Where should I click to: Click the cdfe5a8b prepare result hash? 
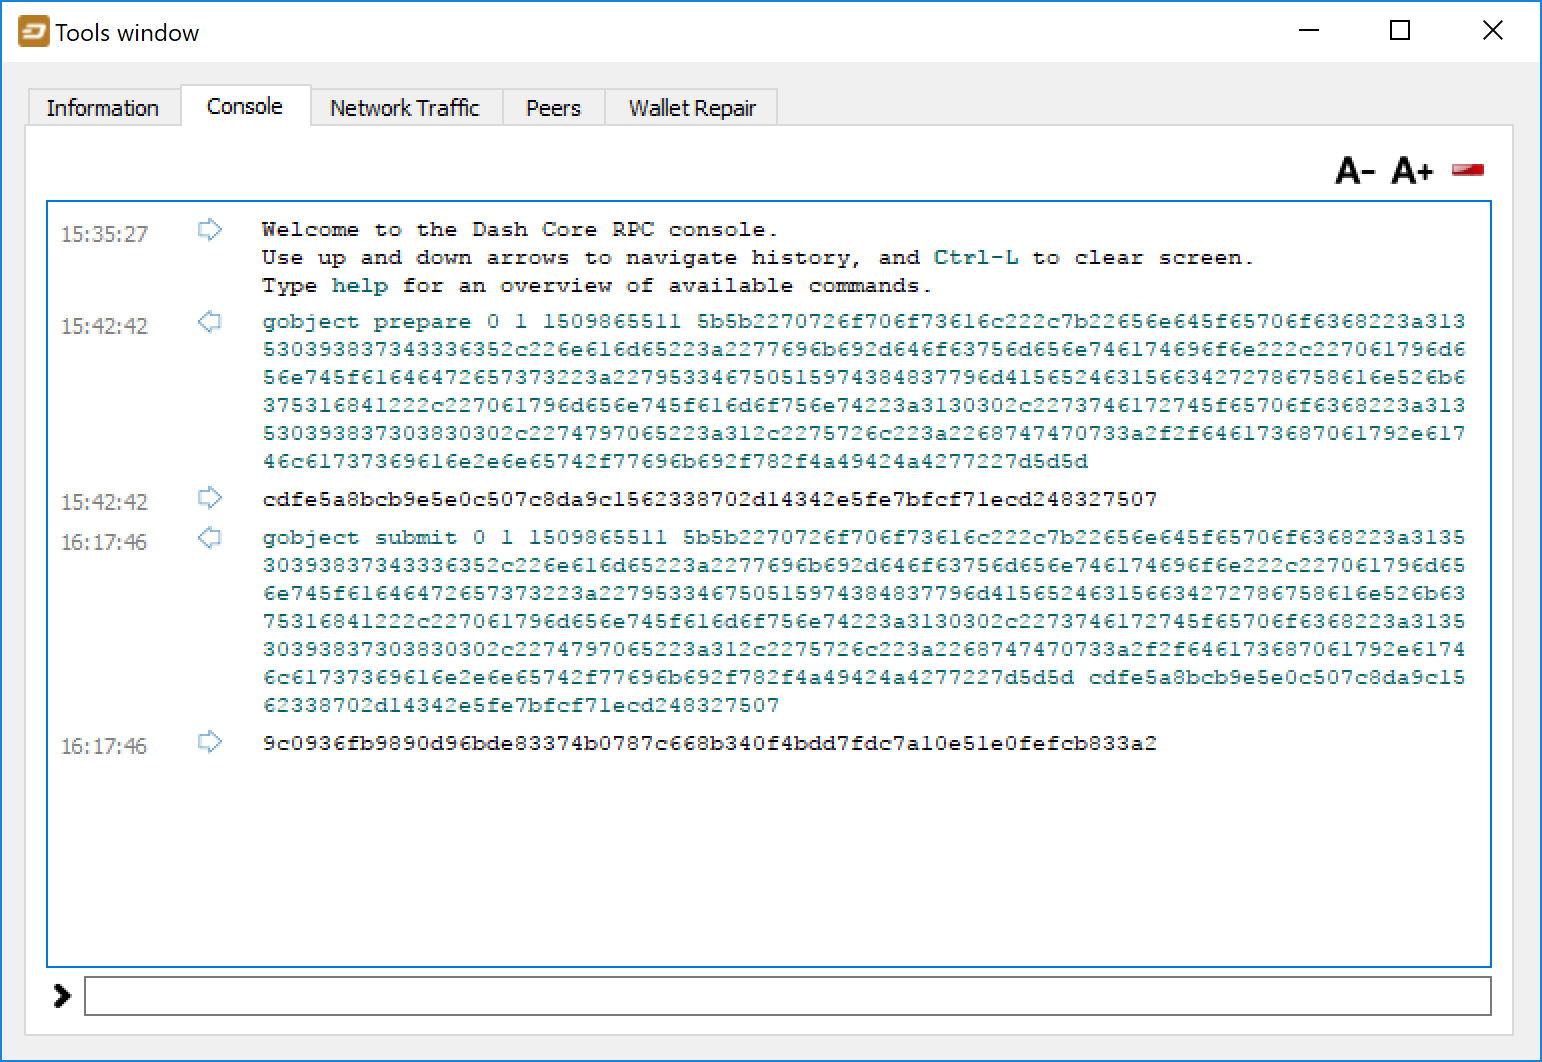(x=709, y=499)
